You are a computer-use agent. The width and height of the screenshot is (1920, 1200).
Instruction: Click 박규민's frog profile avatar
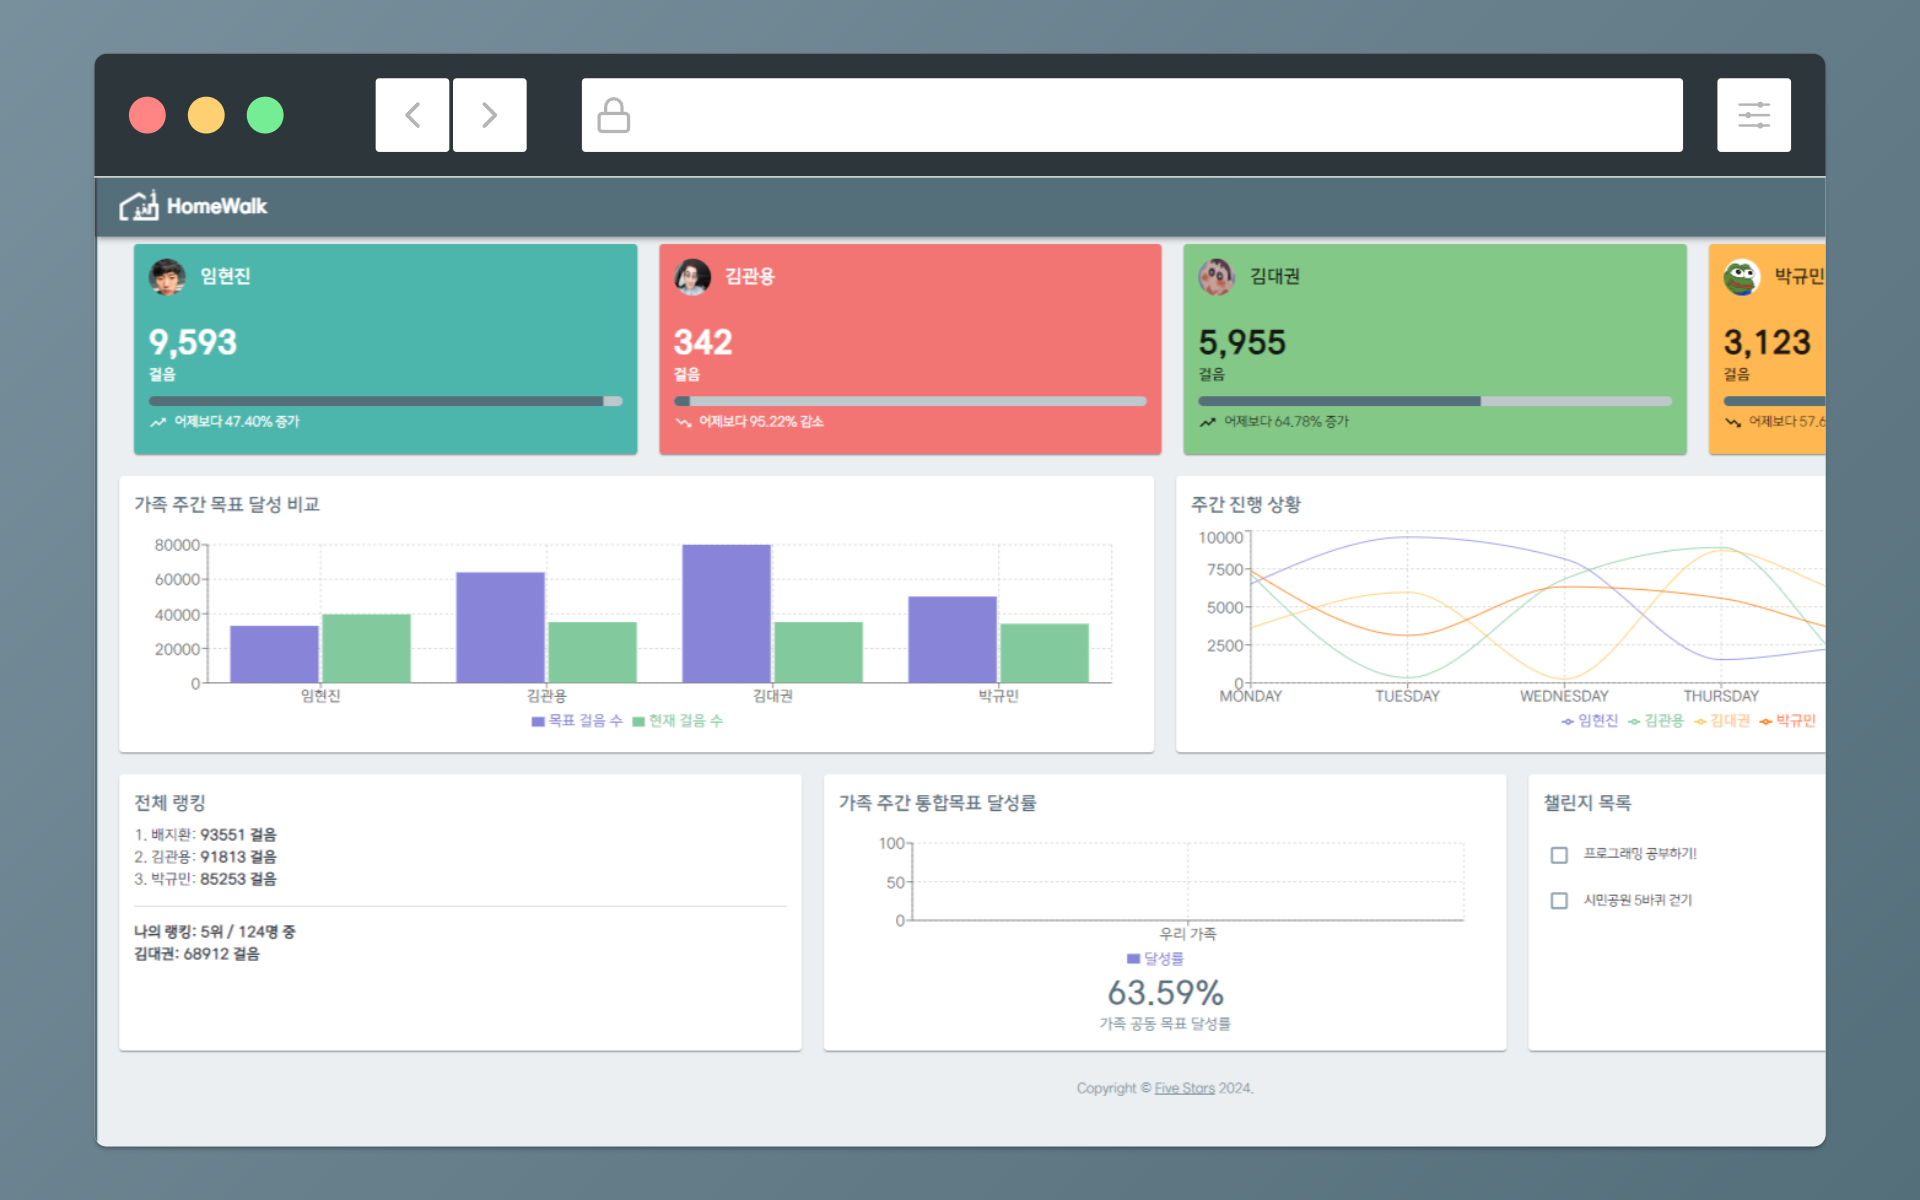[x=1741, y=277]
